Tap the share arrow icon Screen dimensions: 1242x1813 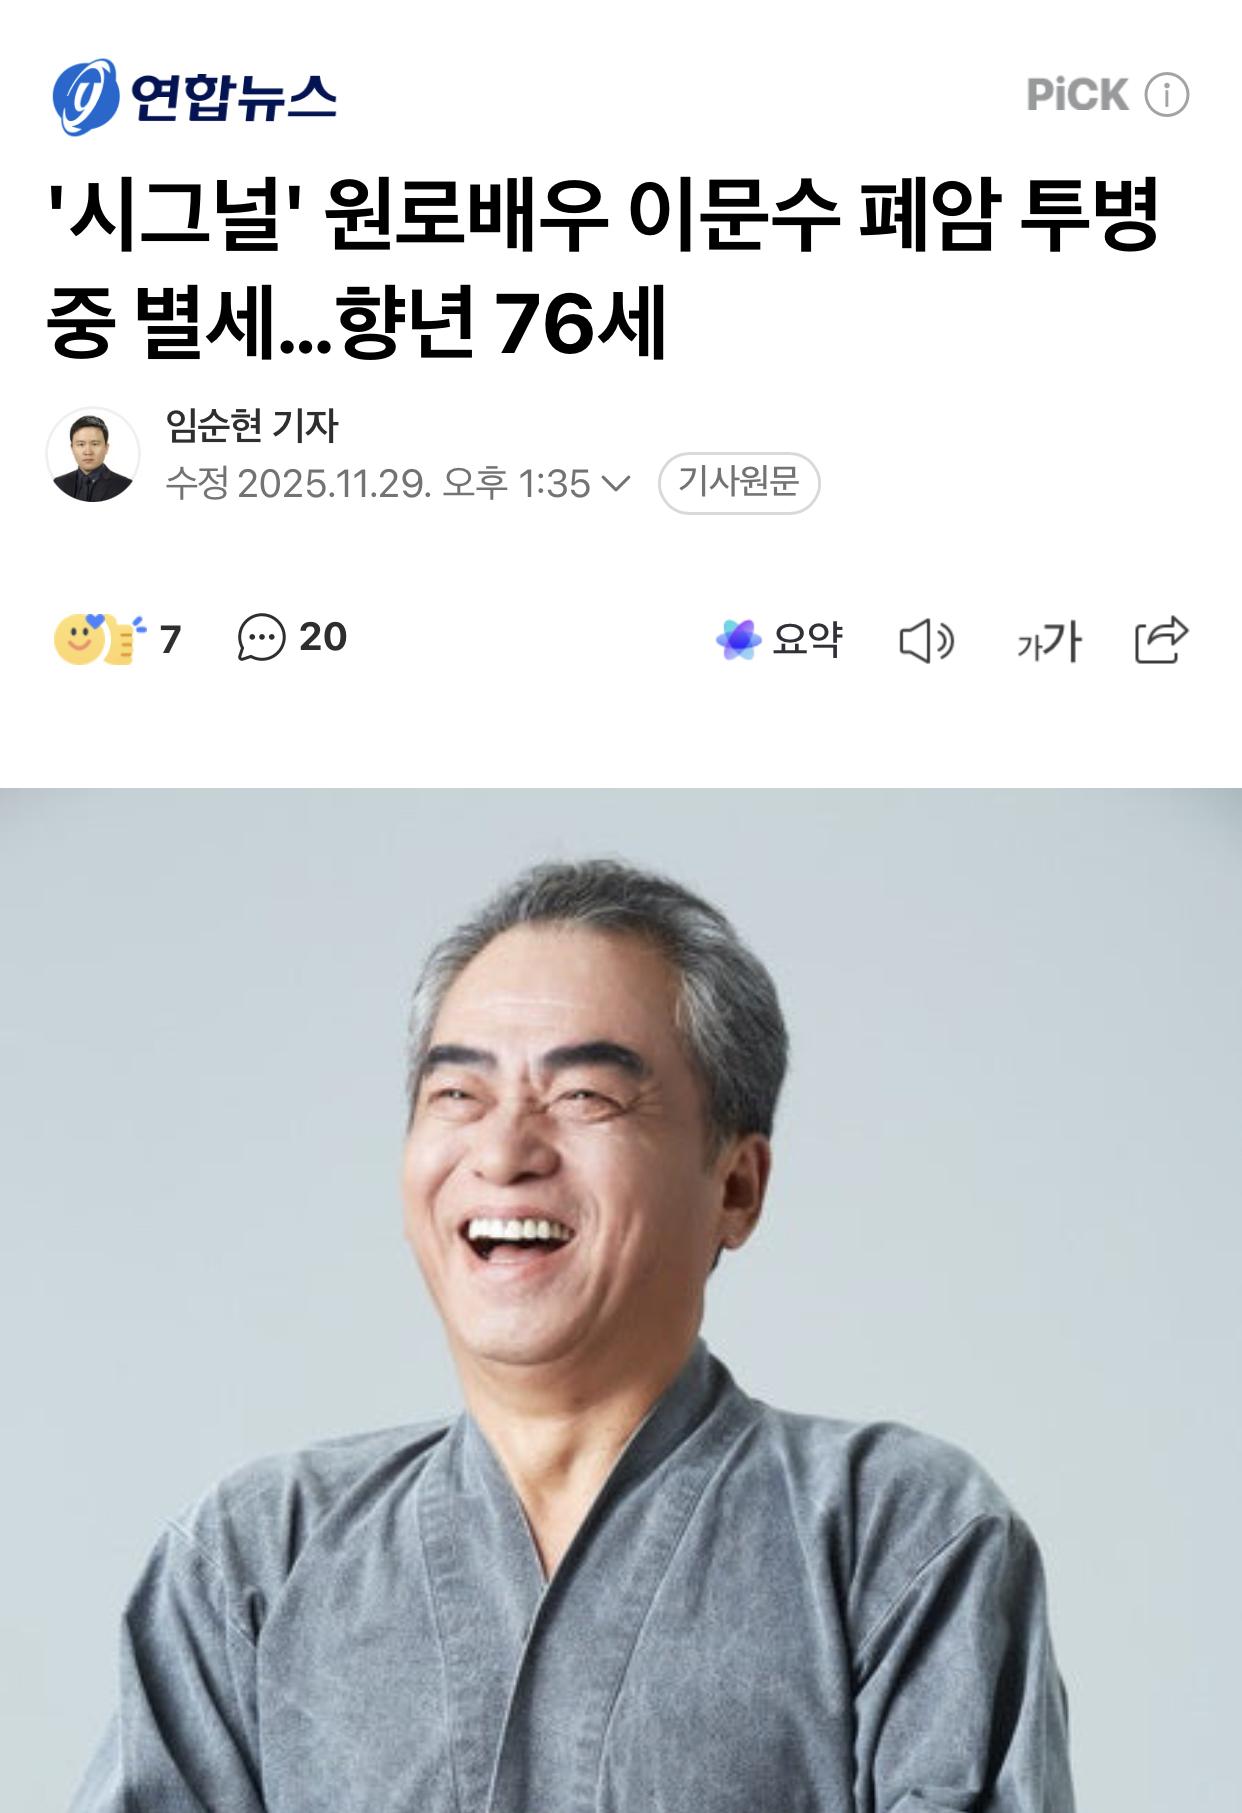point(1161,640)
